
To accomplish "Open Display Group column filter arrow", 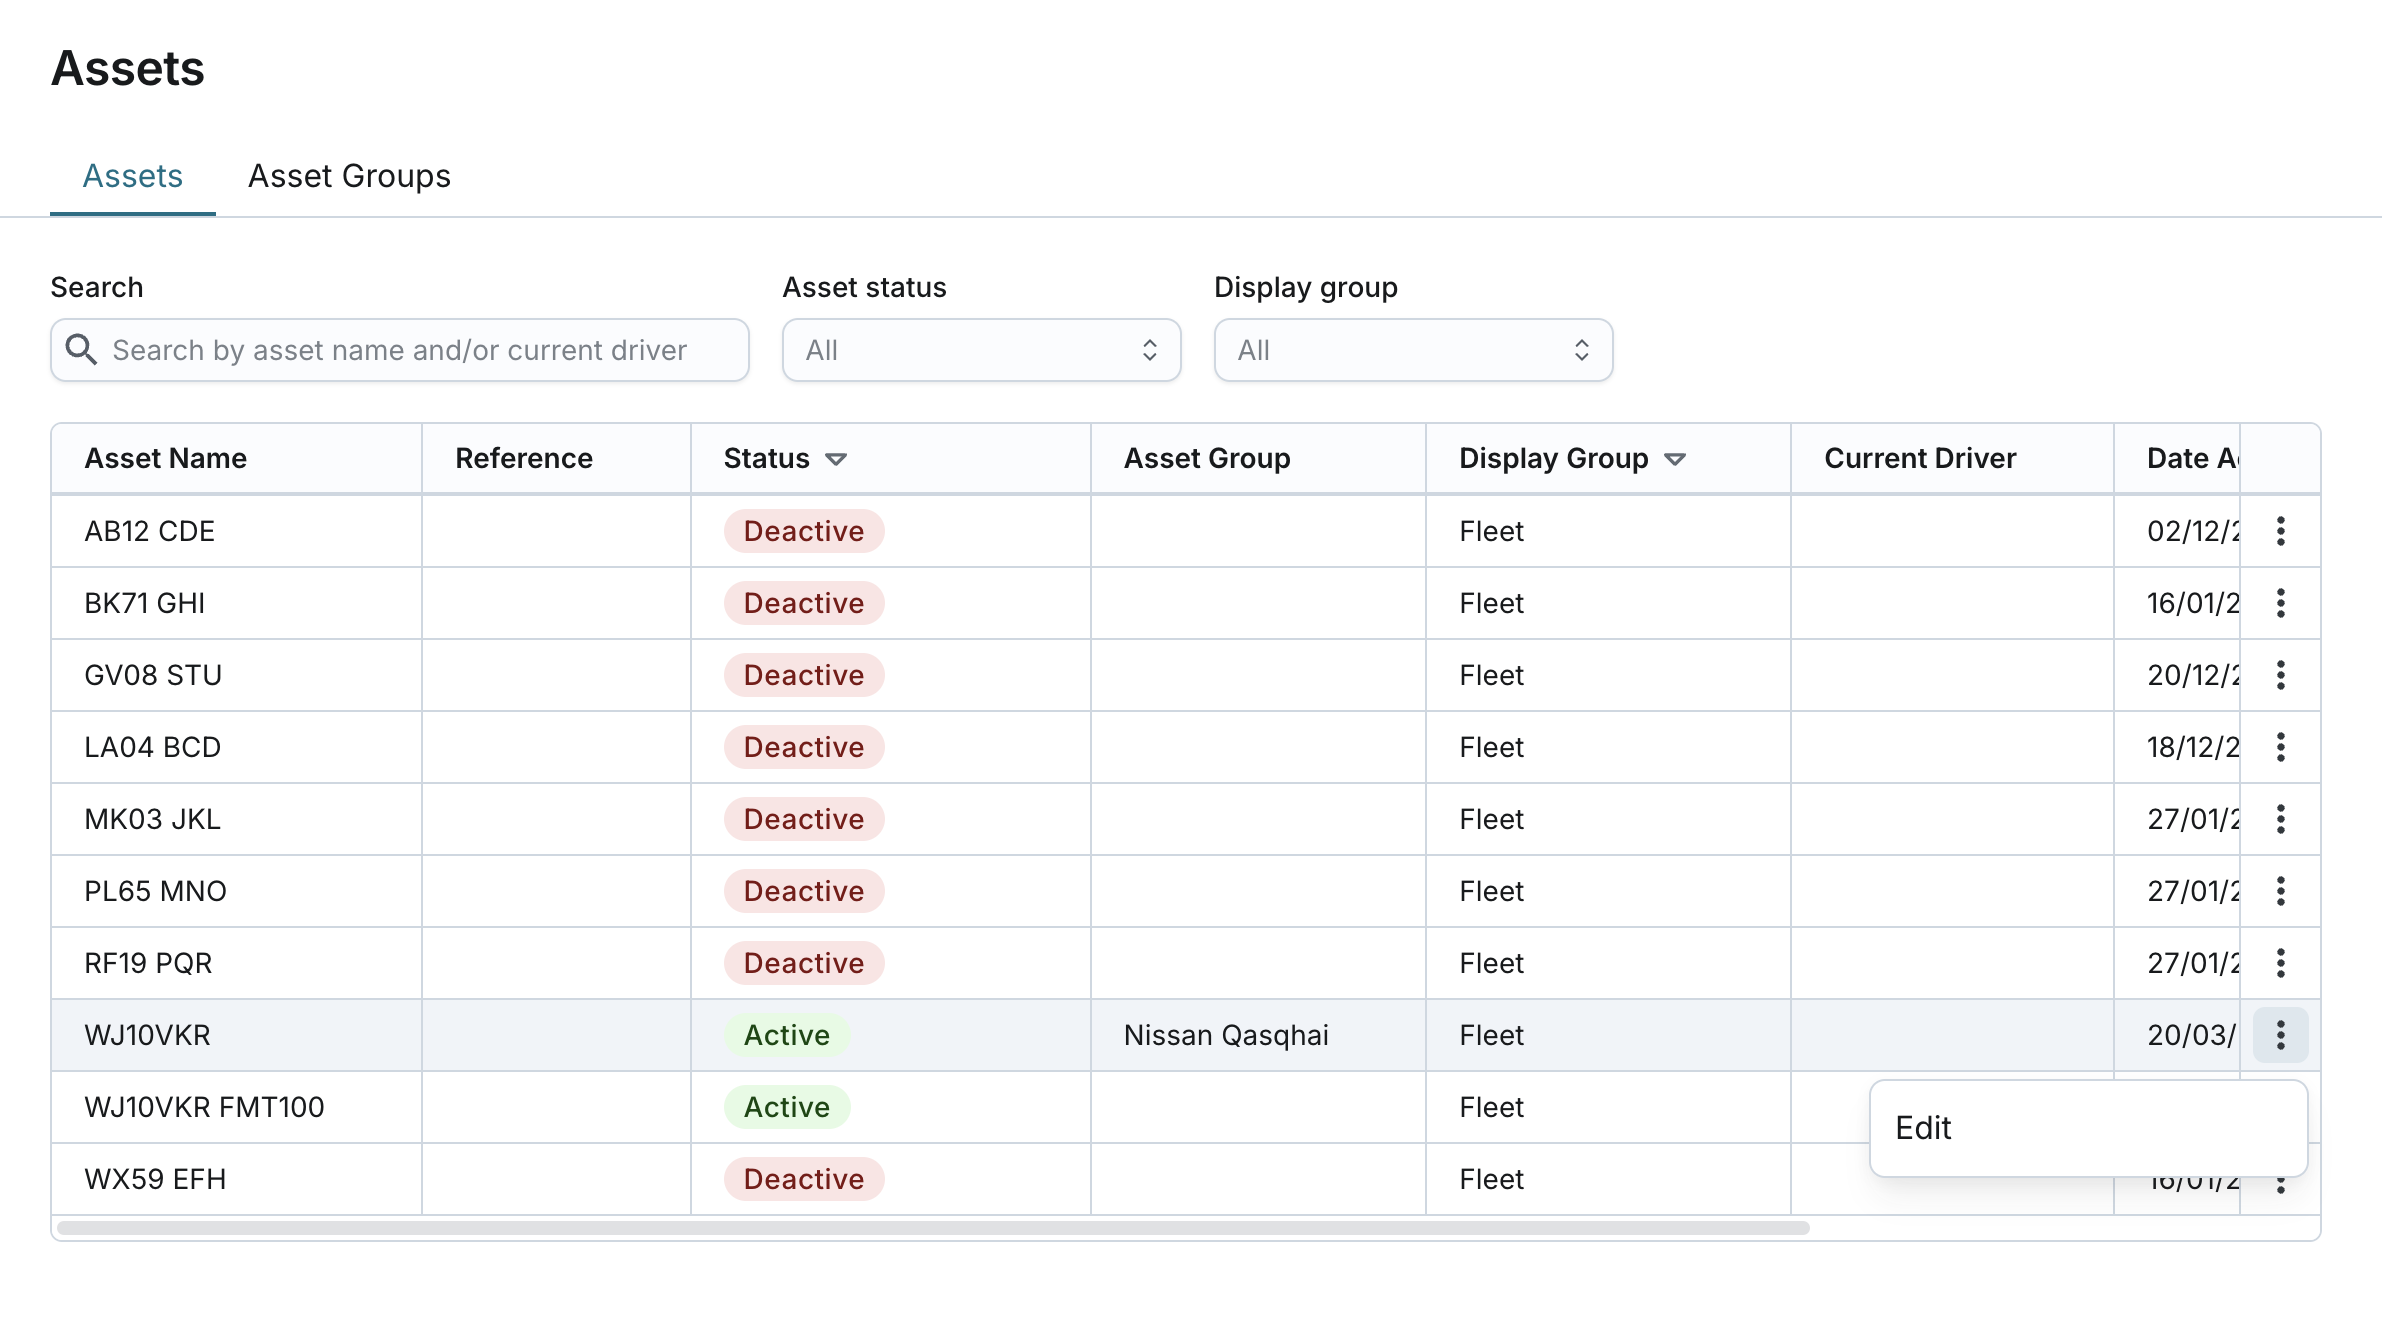I will coord(1675,459).
